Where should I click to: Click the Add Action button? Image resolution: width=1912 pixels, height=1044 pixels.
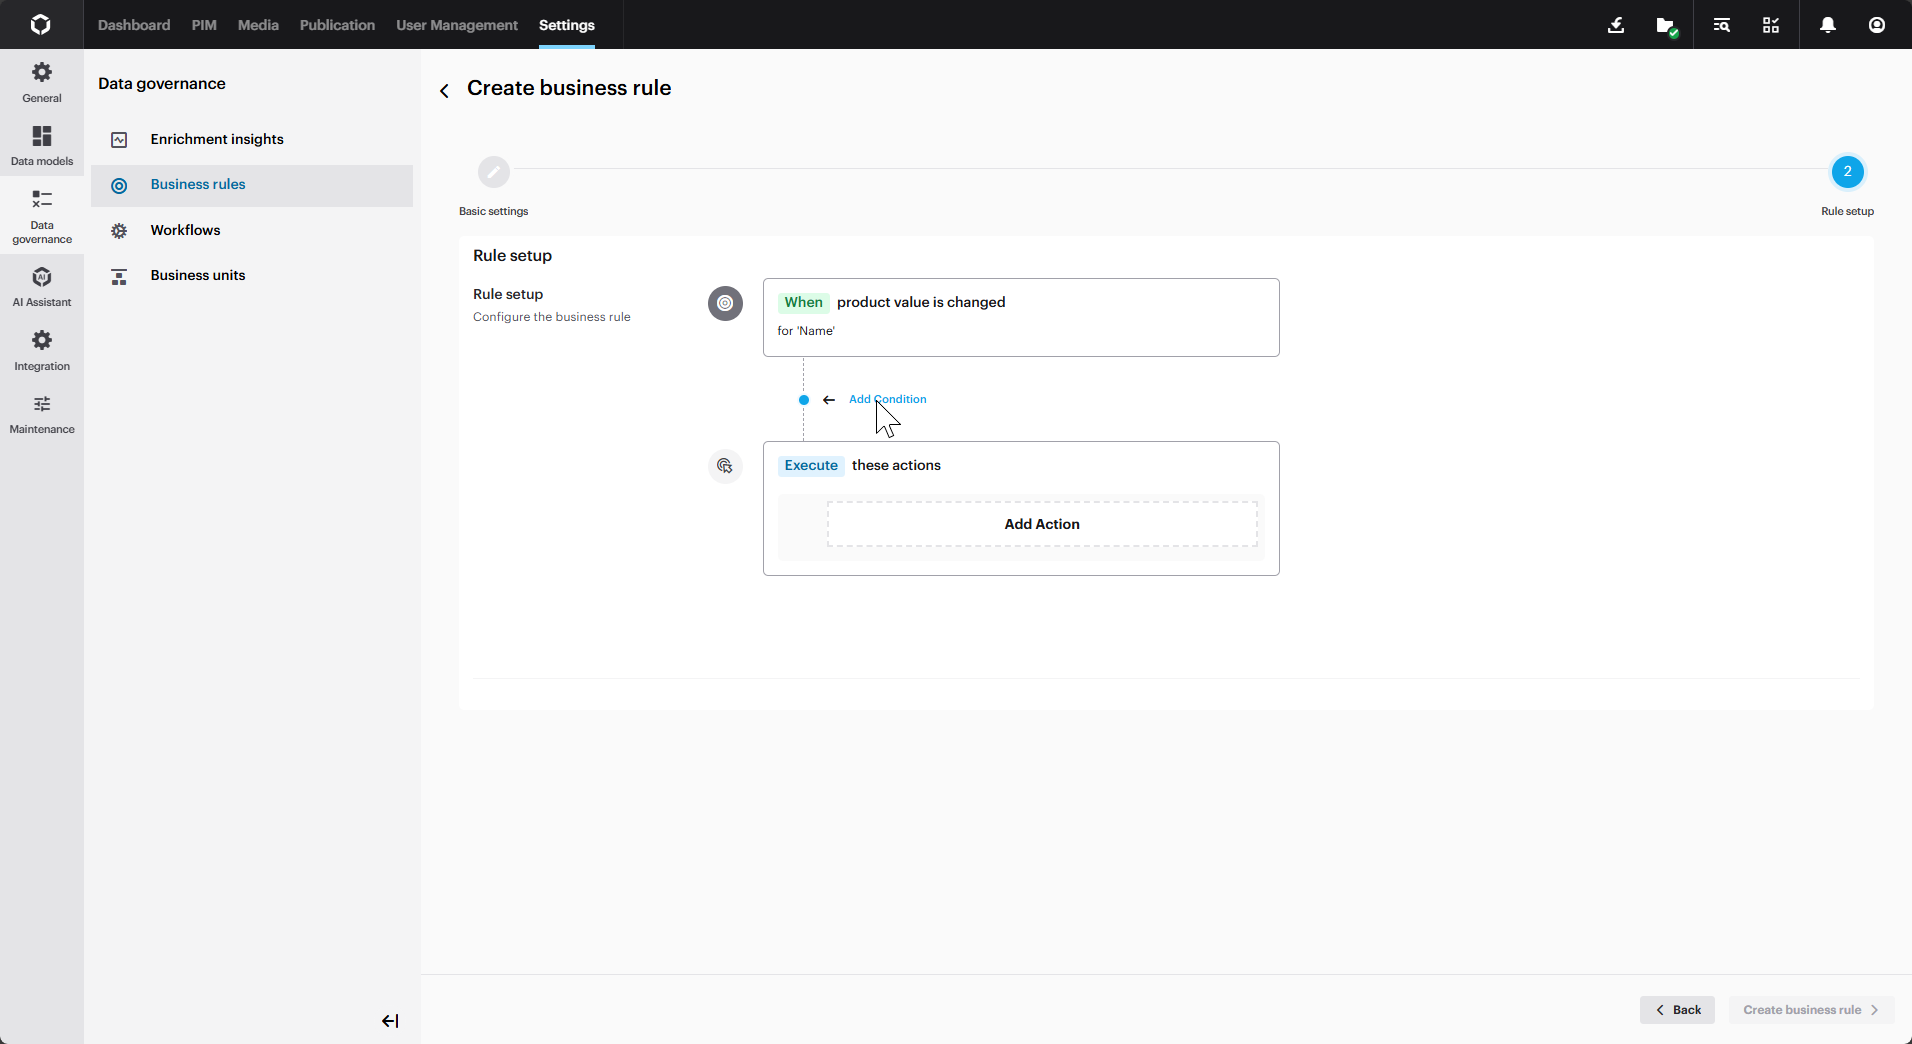[1041, 524]
